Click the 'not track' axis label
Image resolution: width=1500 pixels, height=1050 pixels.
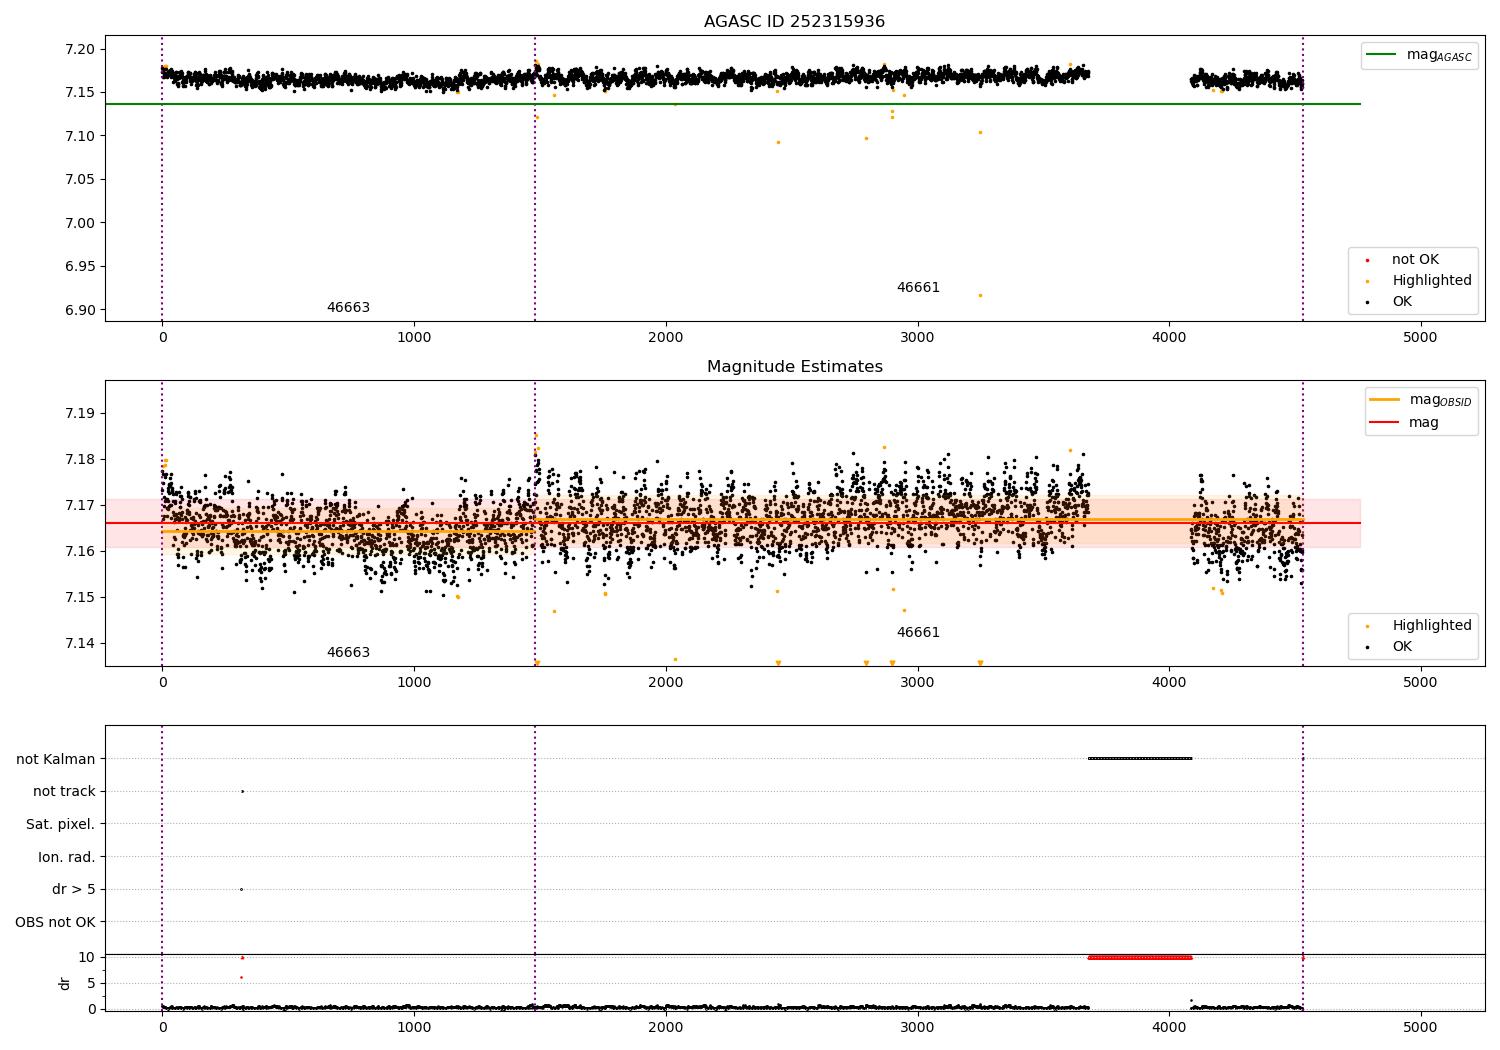coord(64,791)
